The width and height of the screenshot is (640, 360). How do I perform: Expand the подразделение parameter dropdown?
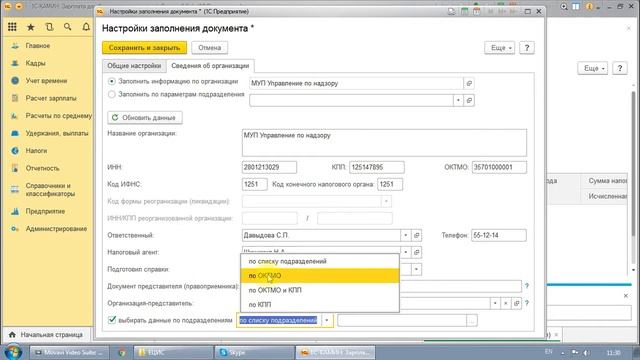tap(458, 100)
